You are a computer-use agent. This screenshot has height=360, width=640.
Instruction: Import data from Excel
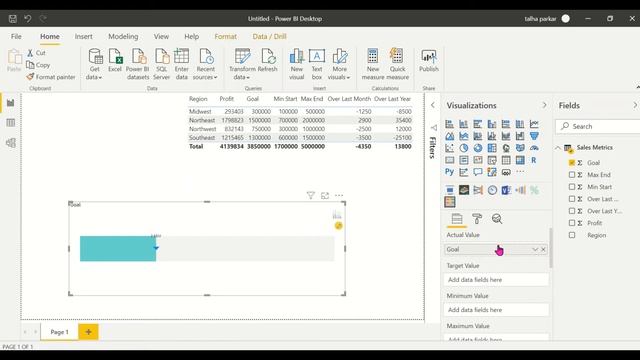click(x=115, y=60)
